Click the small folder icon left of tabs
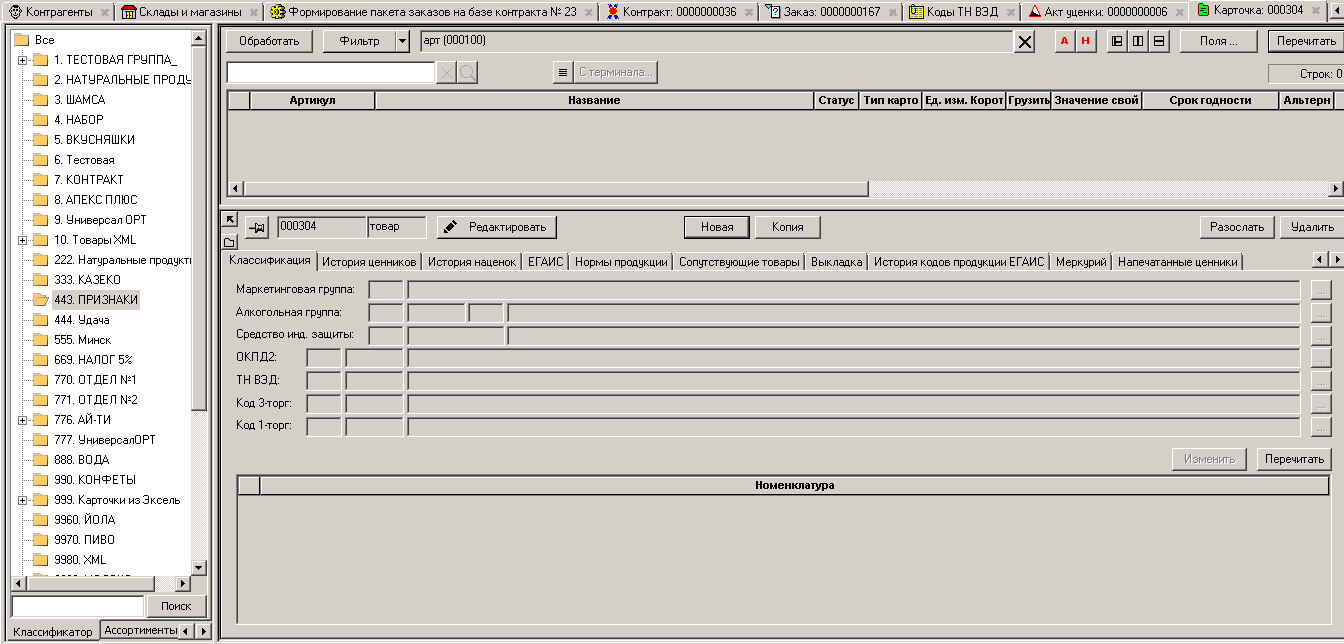 (x=229, y=242)
